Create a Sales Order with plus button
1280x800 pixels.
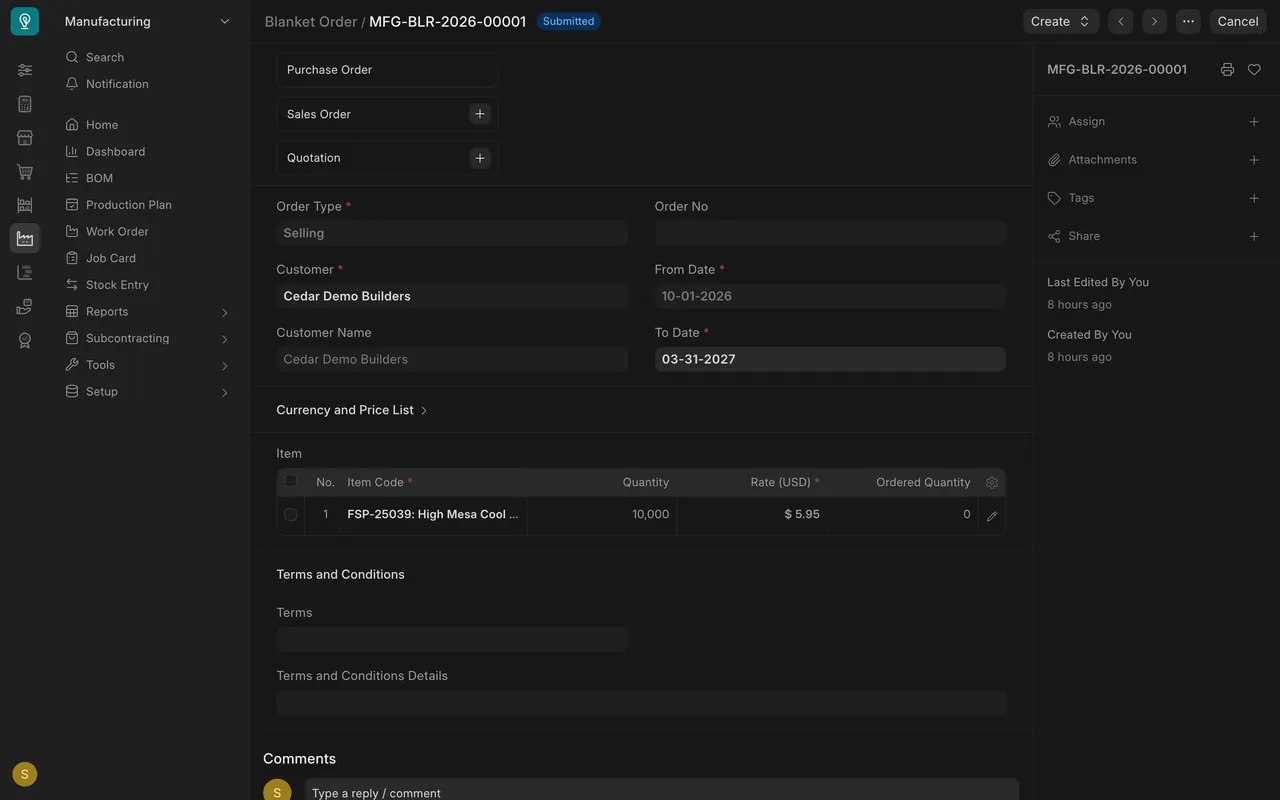(480, 114)
